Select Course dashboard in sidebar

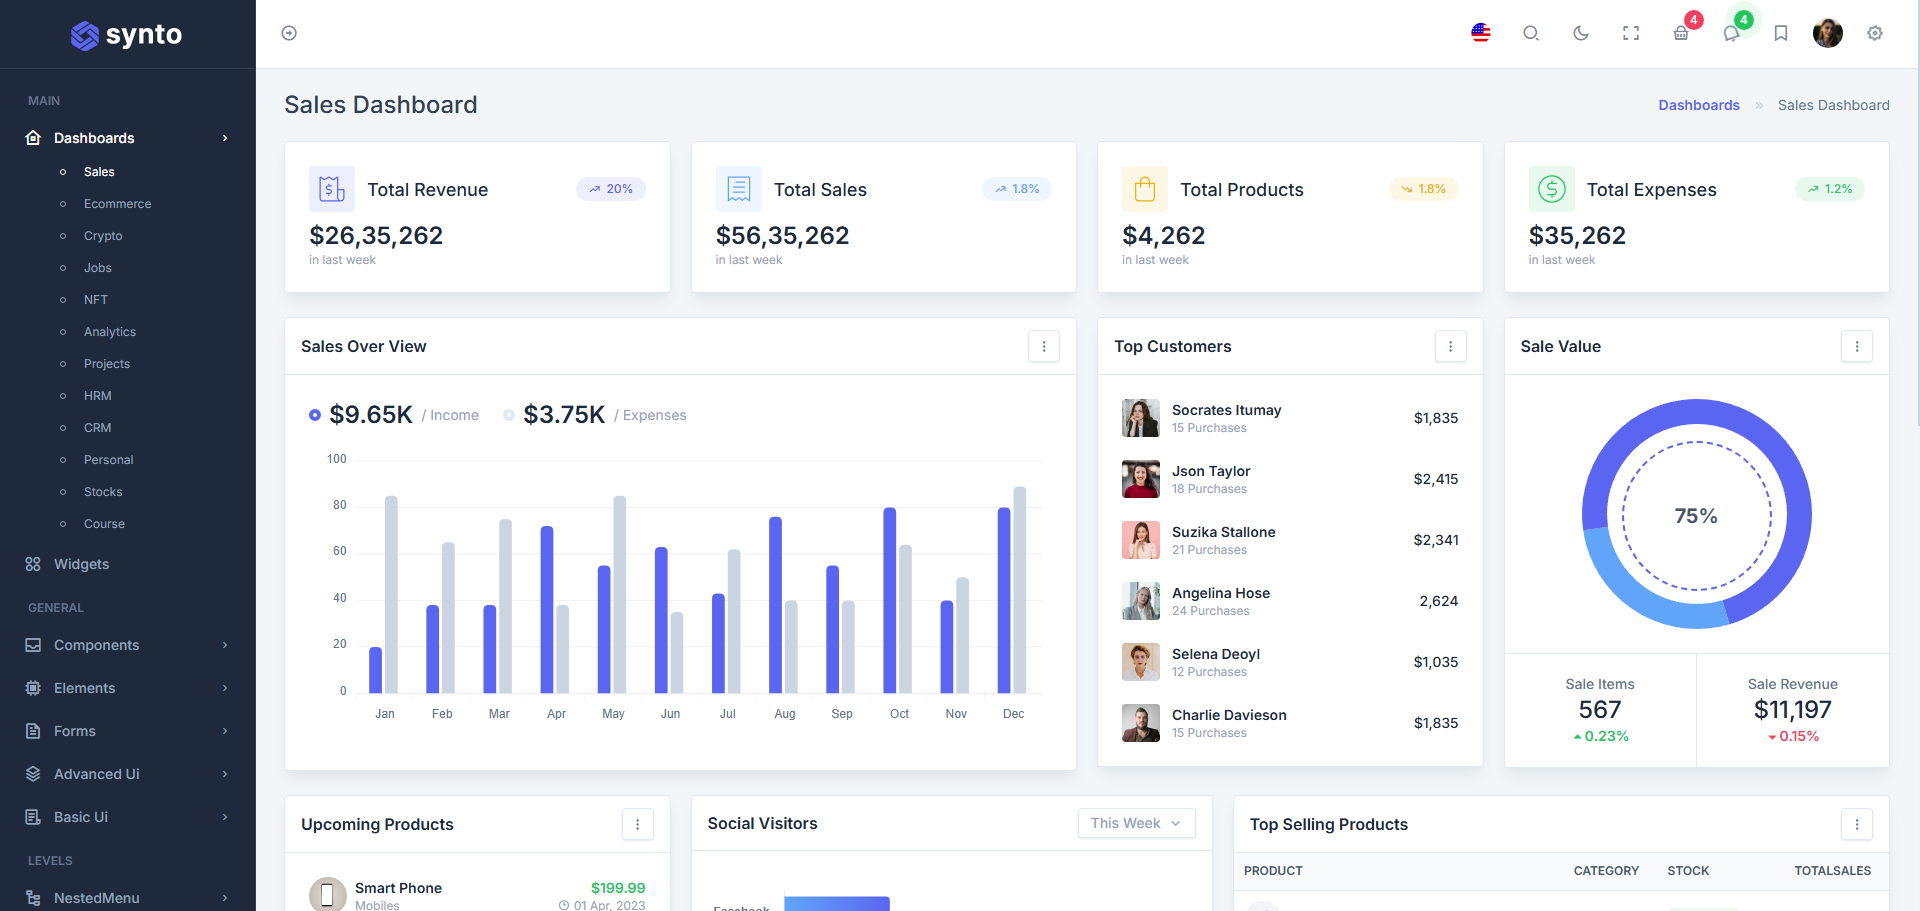[104, 524]
